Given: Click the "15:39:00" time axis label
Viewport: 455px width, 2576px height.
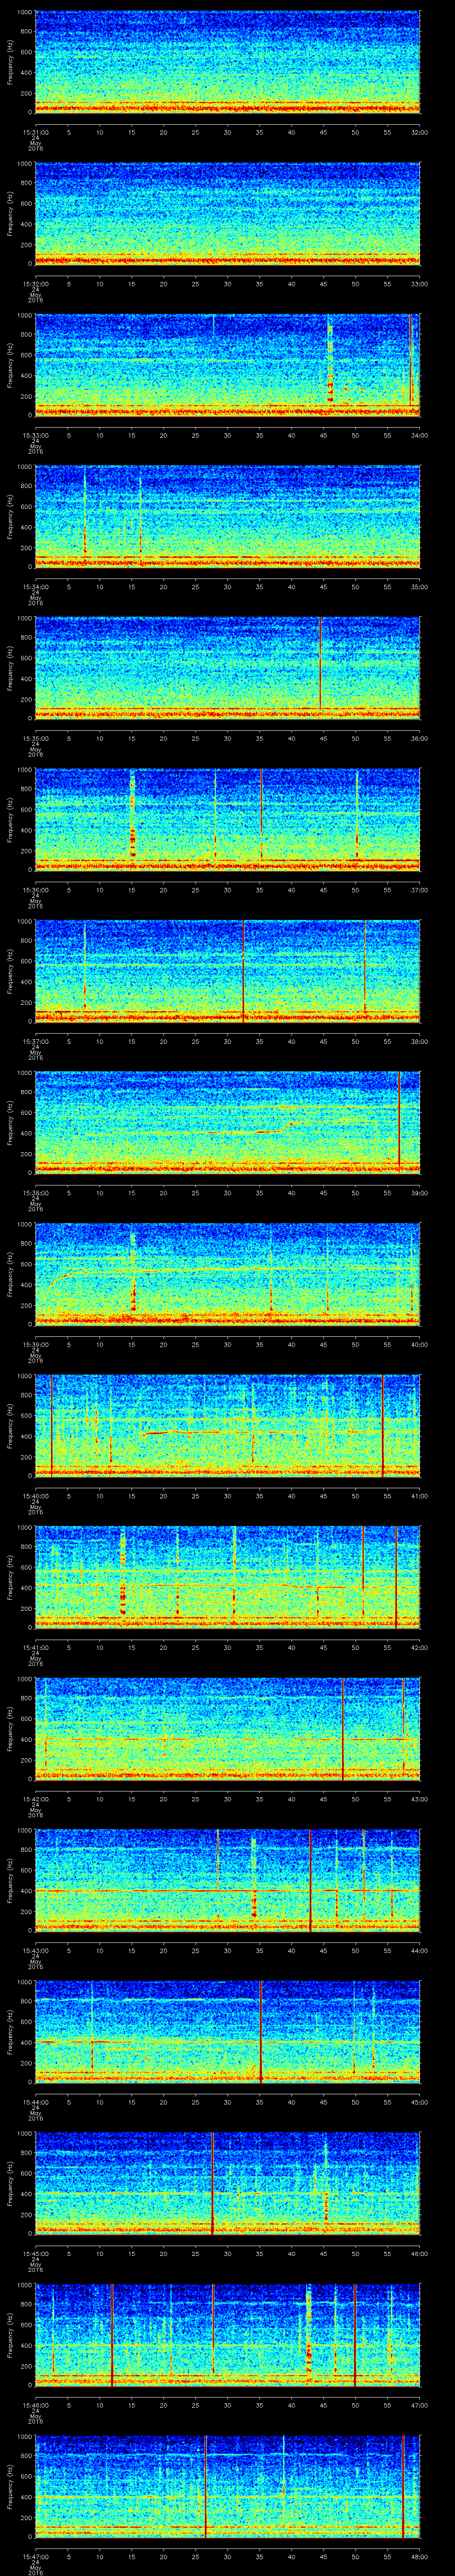Looking at the screenshot, I should (x=35, y=1345).
